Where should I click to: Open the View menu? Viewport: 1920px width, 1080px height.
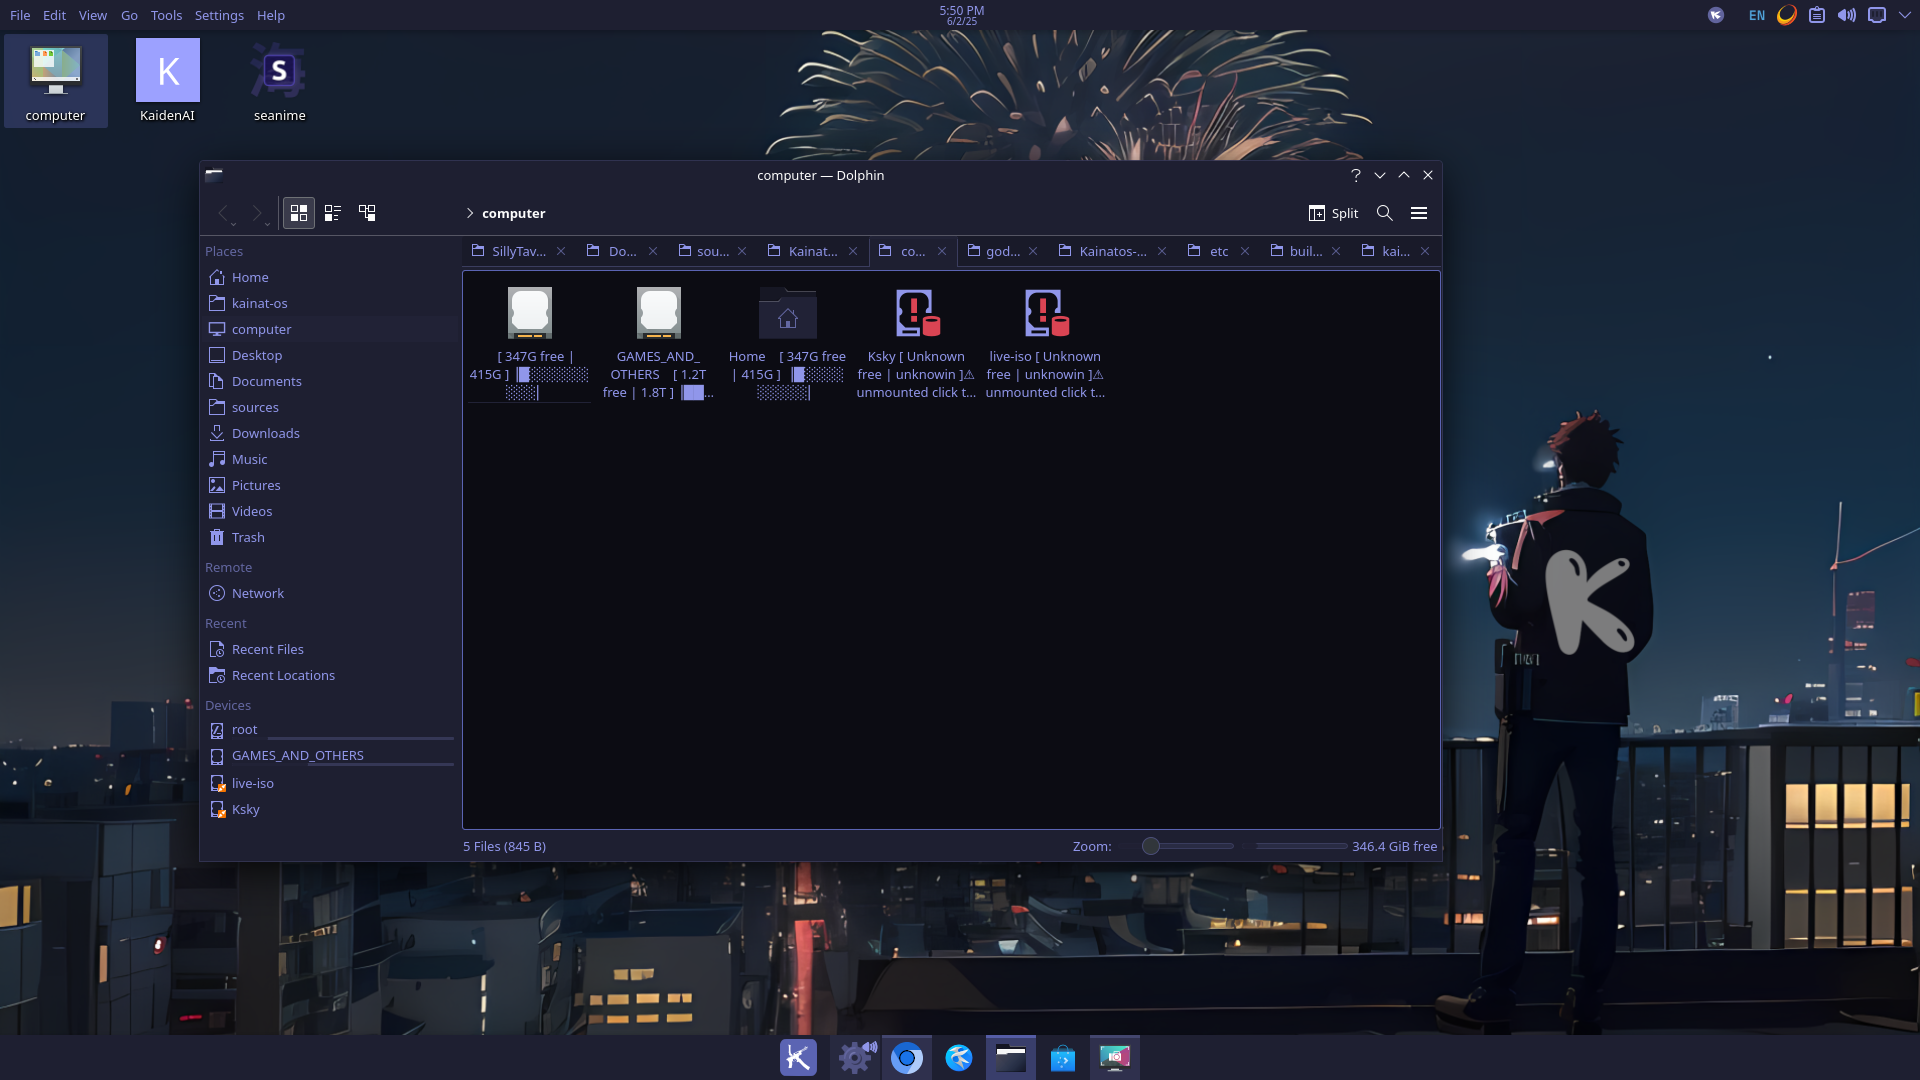[93, 15]
